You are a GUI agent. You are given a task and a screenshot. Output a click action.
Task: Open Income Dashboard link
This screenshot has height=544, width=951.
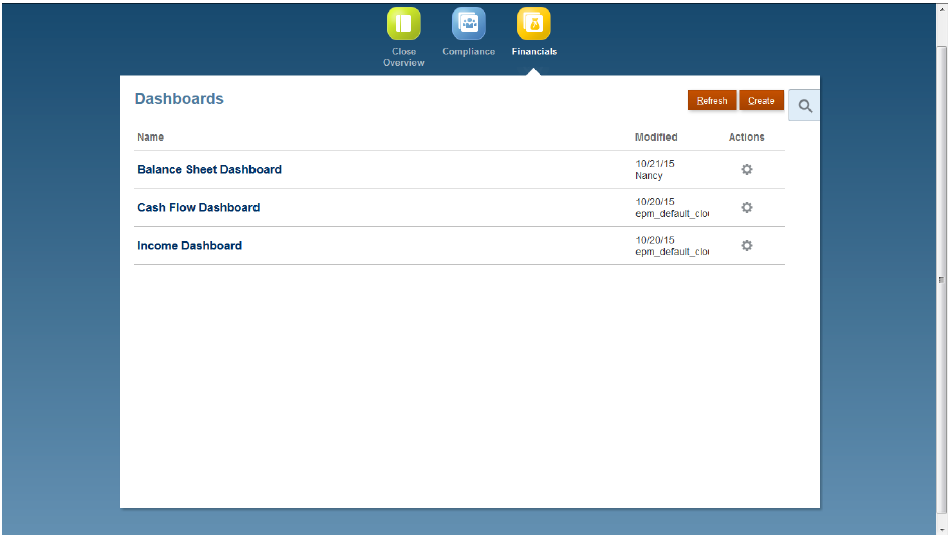click(189, 246)
